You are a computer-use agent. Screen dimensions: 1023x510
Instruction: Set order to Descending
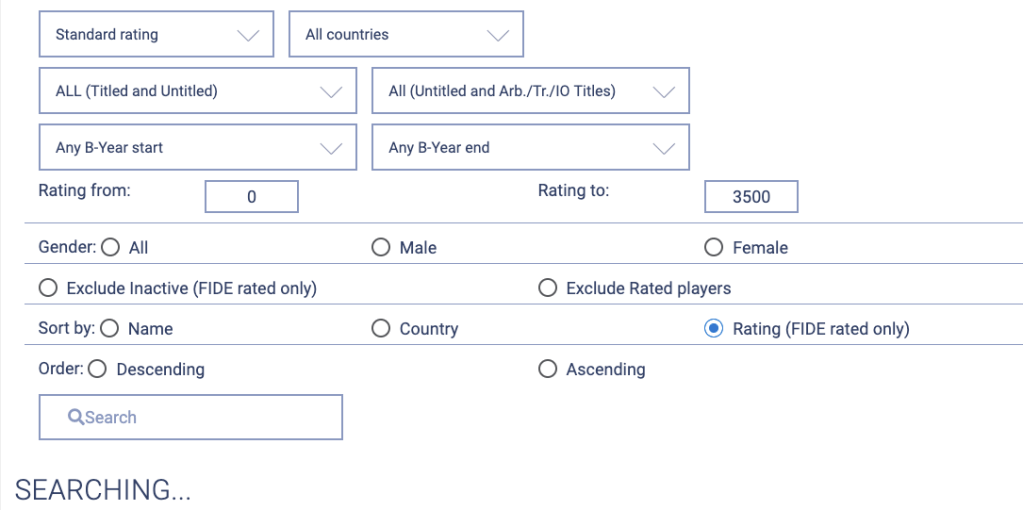point(97,369)
